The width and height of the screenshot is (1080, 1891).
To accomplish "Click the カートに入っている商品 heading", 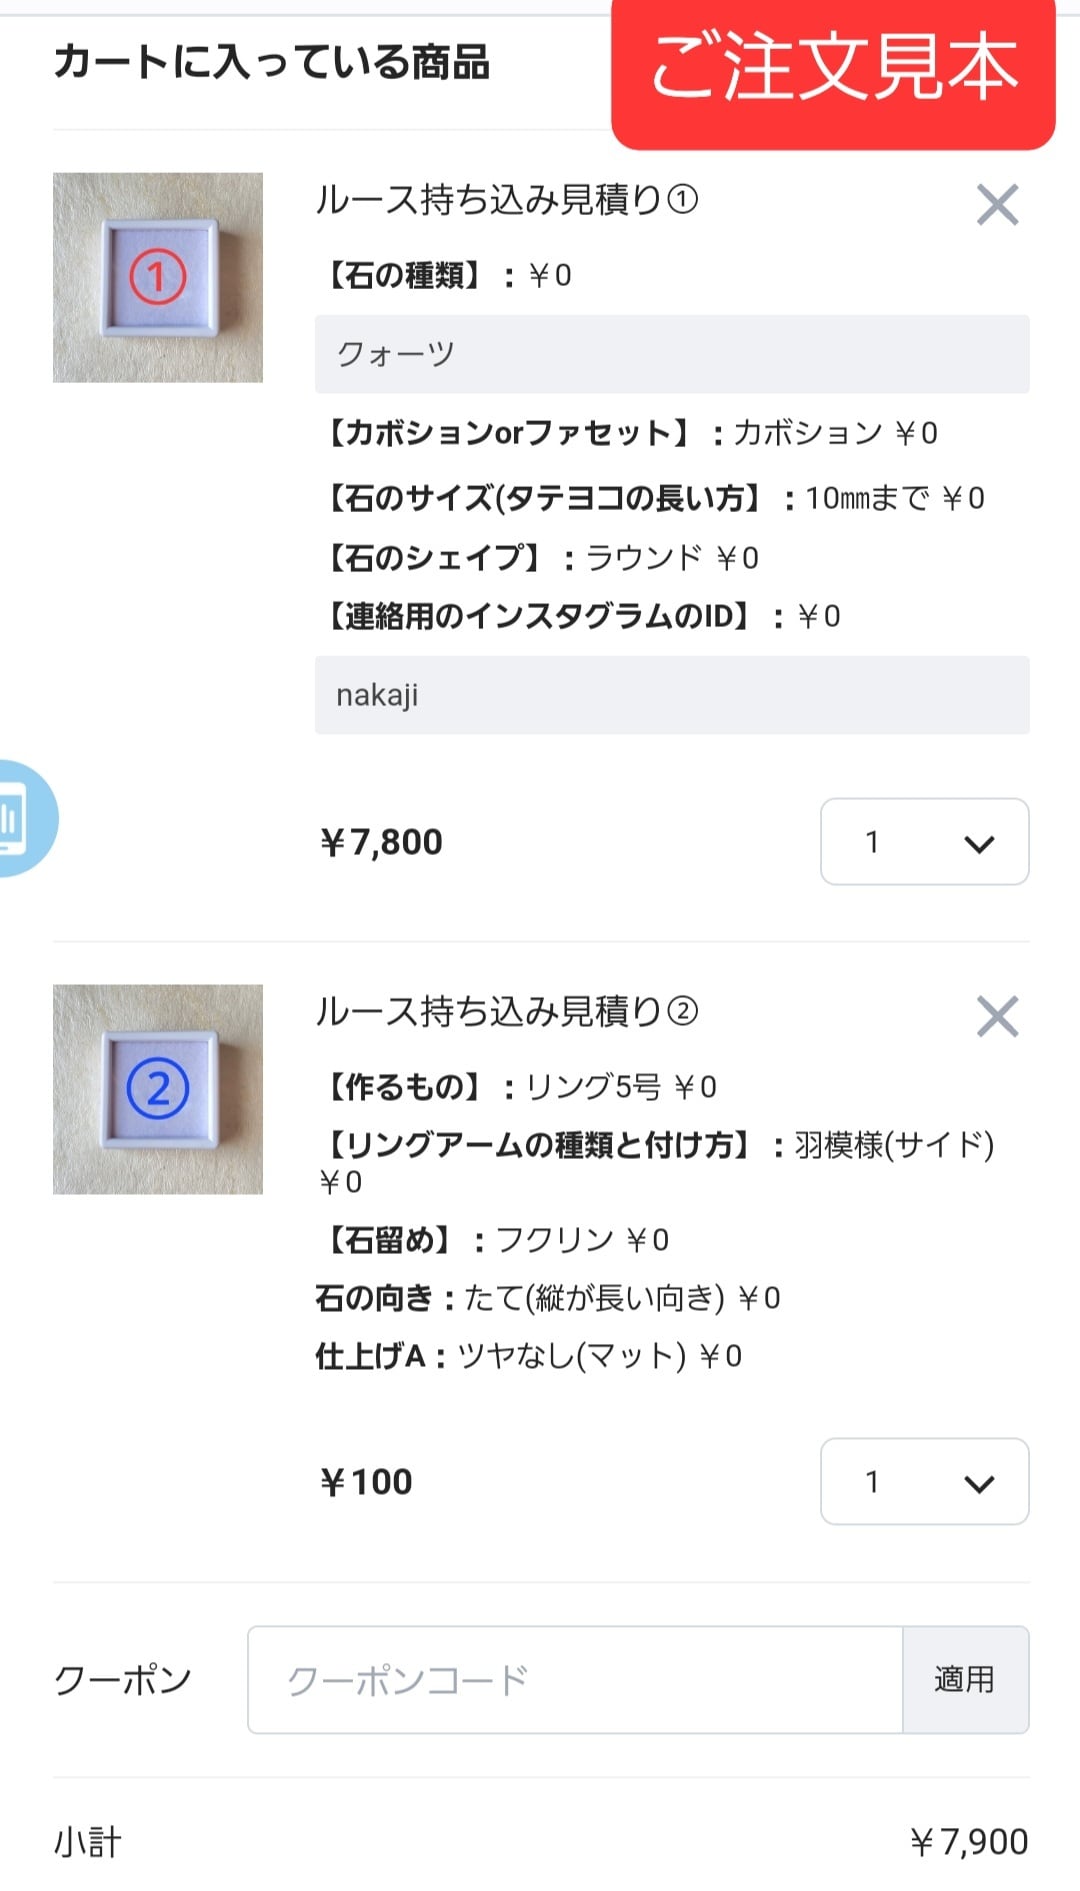I will 271,62.
